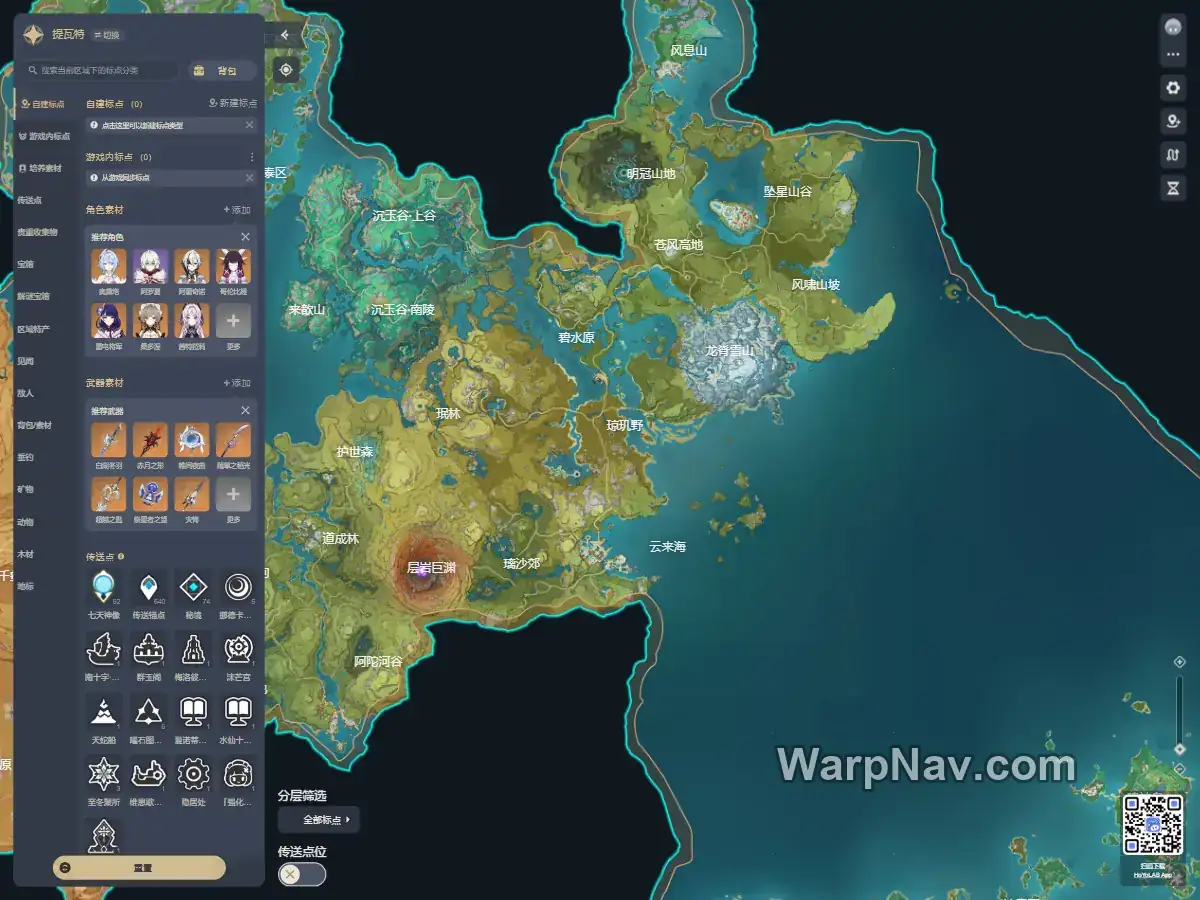The height and width of the screenshot is (900, 1200).
Task: Select the 群玉阁 palace icon
Action: click(149, 649)
